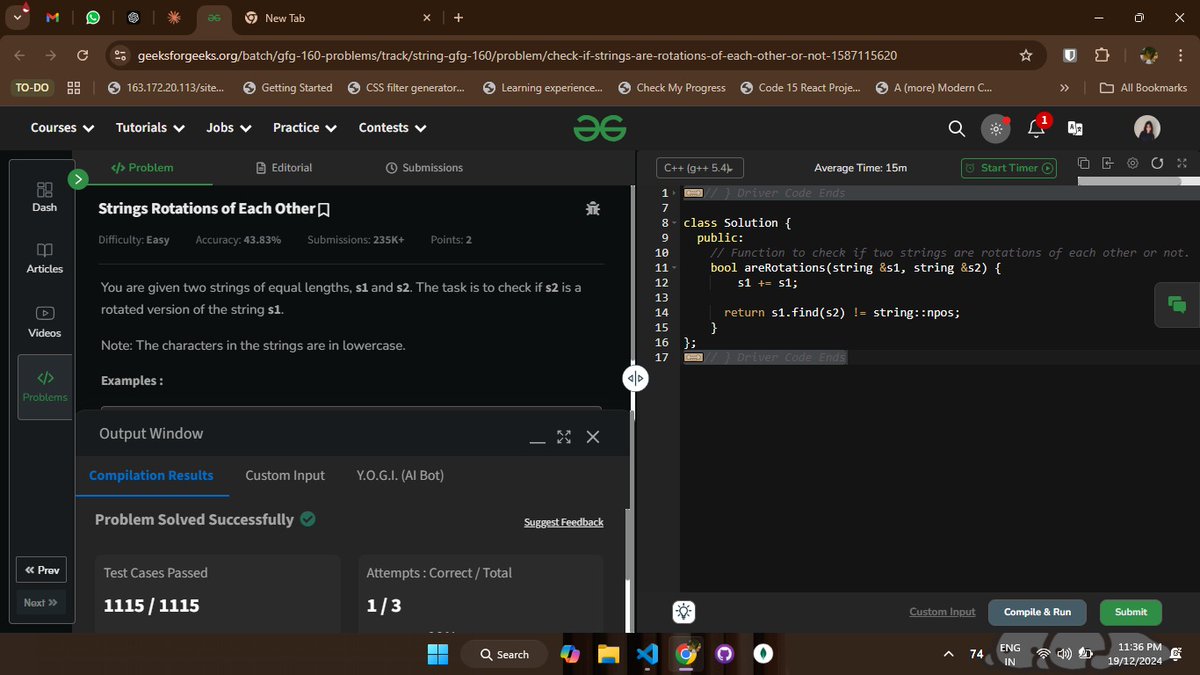
Task: Open the Y.O.G.I. (AI Bot) tab
Action: [400, 475]
